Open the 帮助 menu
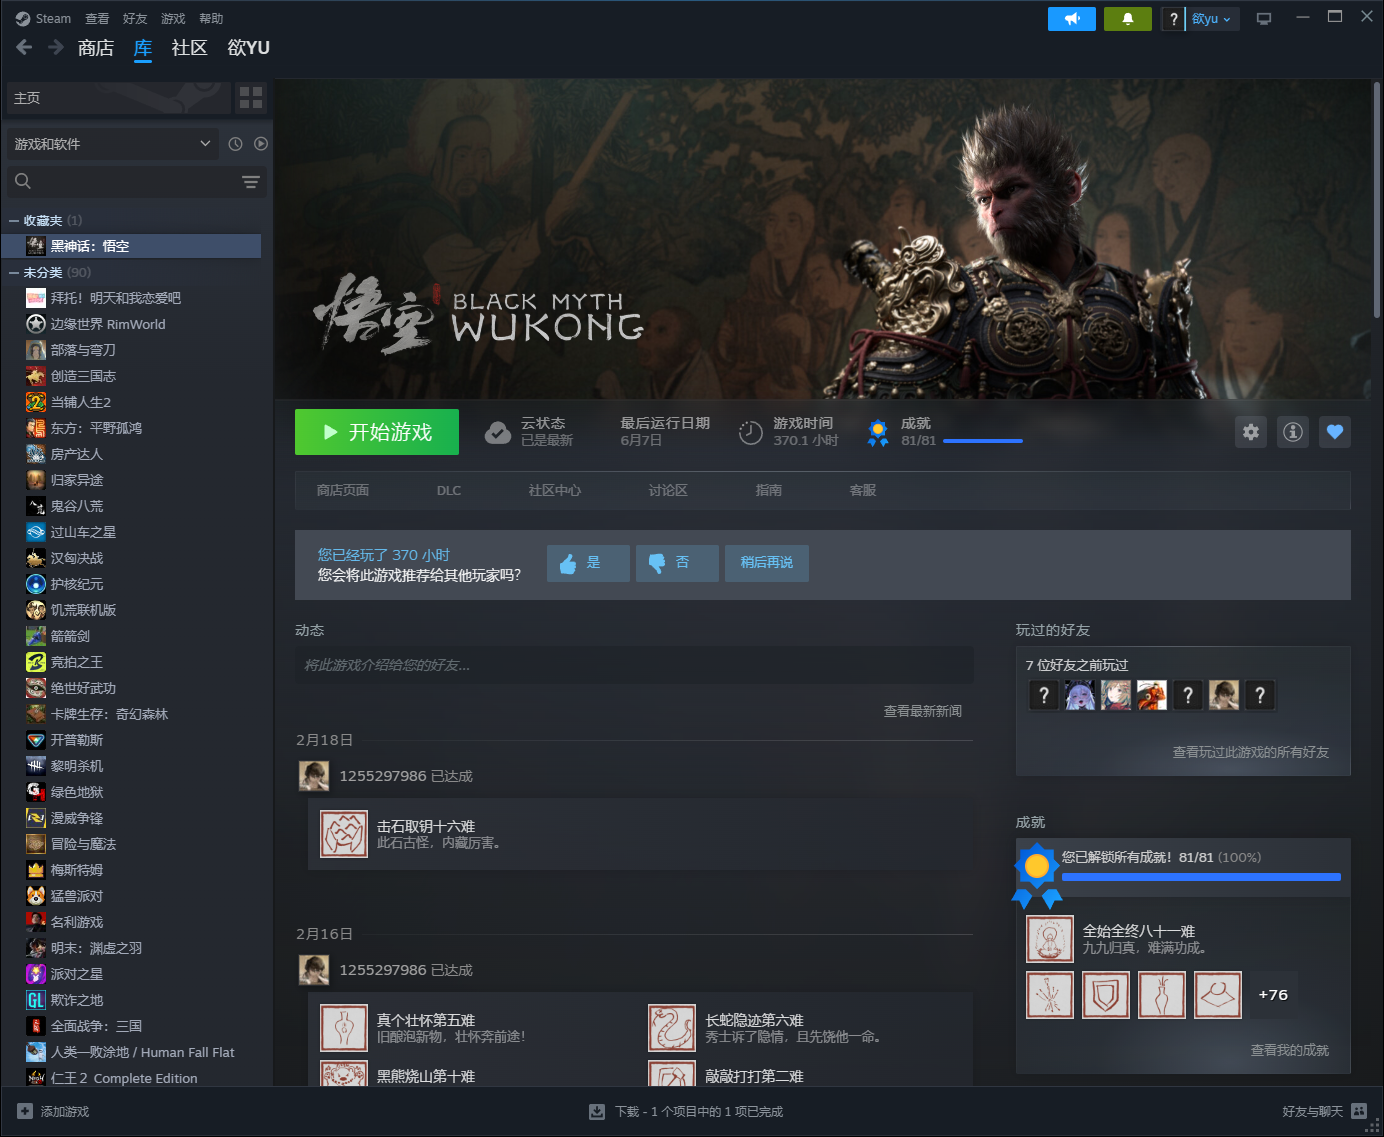 tap(211, 19)
